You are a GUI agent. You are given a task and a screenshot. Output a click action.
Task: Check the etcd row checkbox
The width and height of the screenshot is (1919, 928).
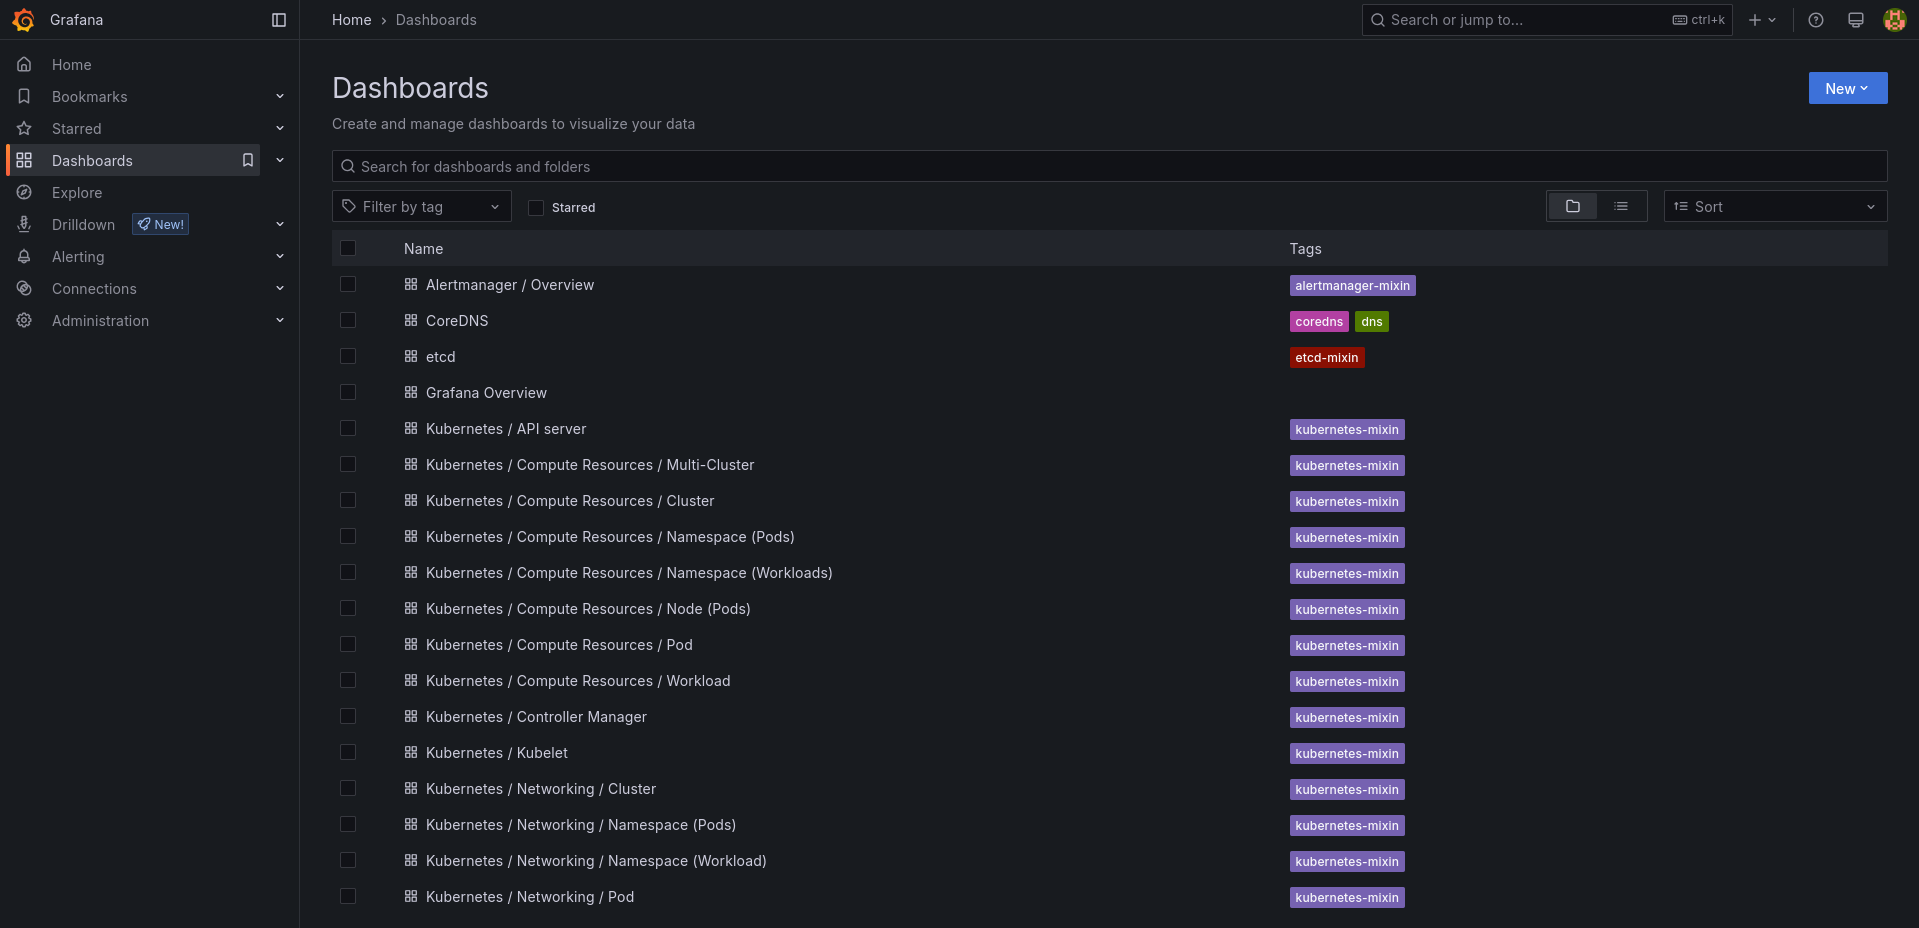(x=348, y=356)
